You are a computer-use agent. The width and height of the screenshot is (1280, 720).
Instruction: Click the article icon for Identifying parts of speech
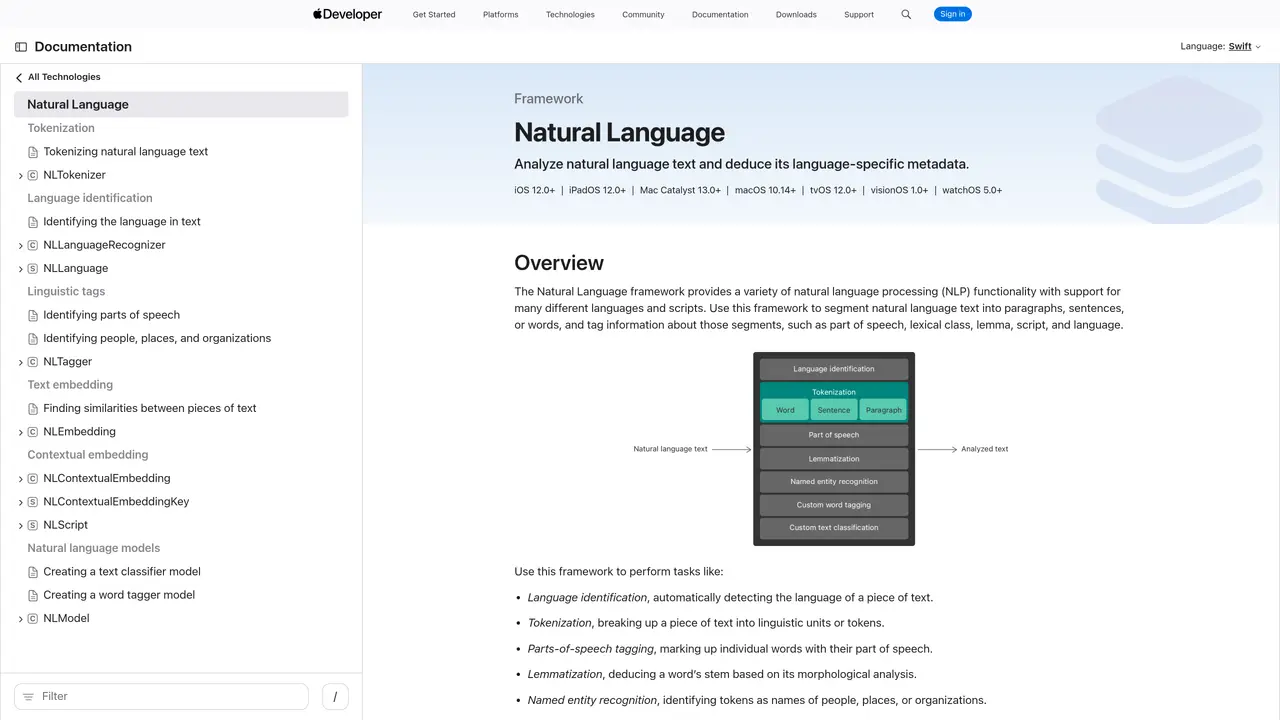[x=33, y=315]
